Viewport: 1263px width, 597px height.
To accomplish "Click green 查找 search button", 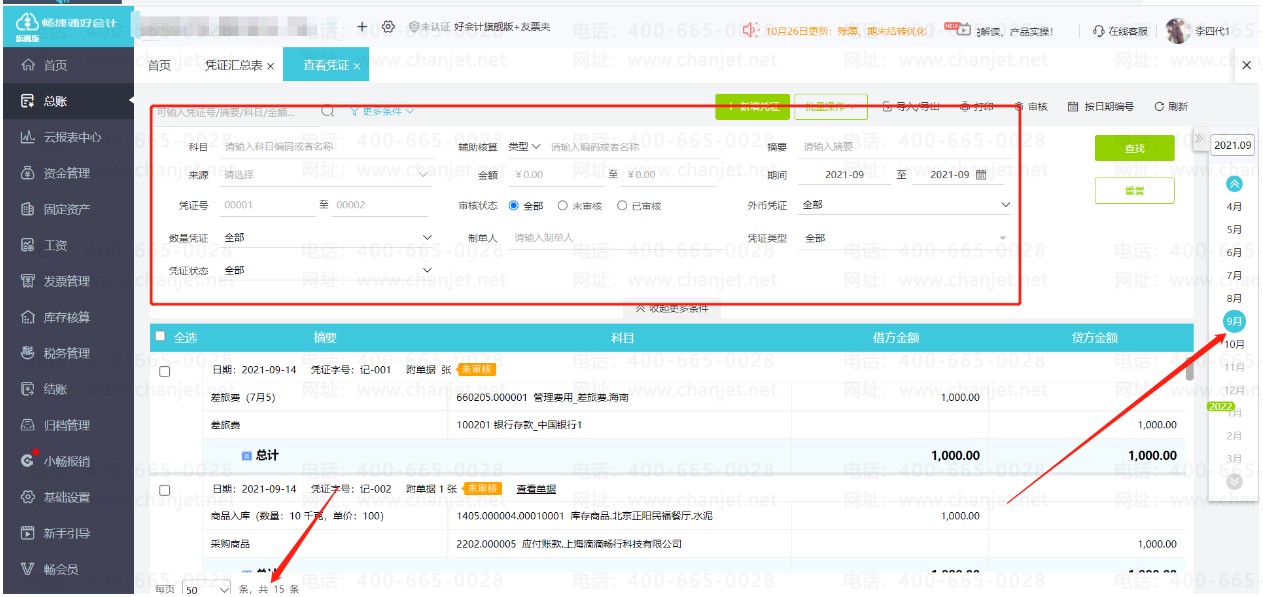I will [x=1134, y=148].
